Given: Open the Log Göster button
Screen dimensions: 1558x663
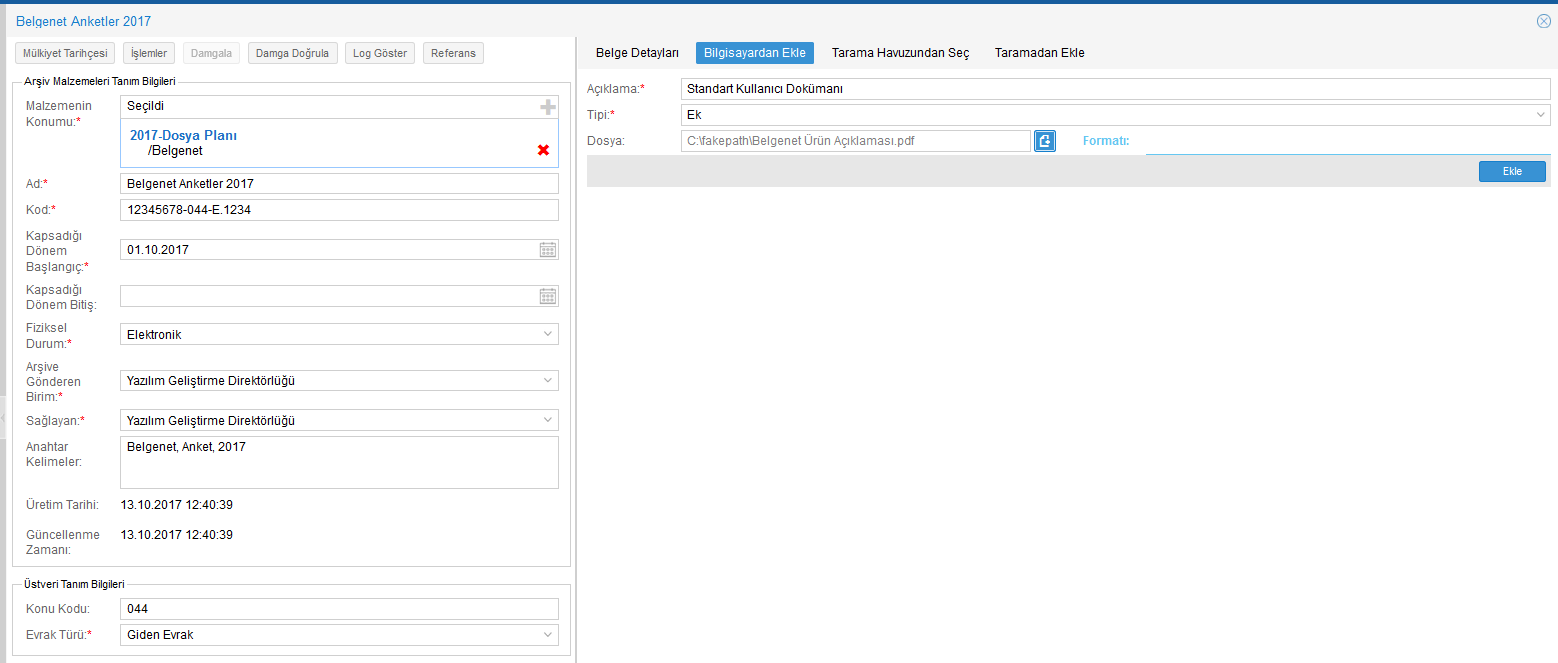Looking at the screenshot, I should [x=380, y=53].
